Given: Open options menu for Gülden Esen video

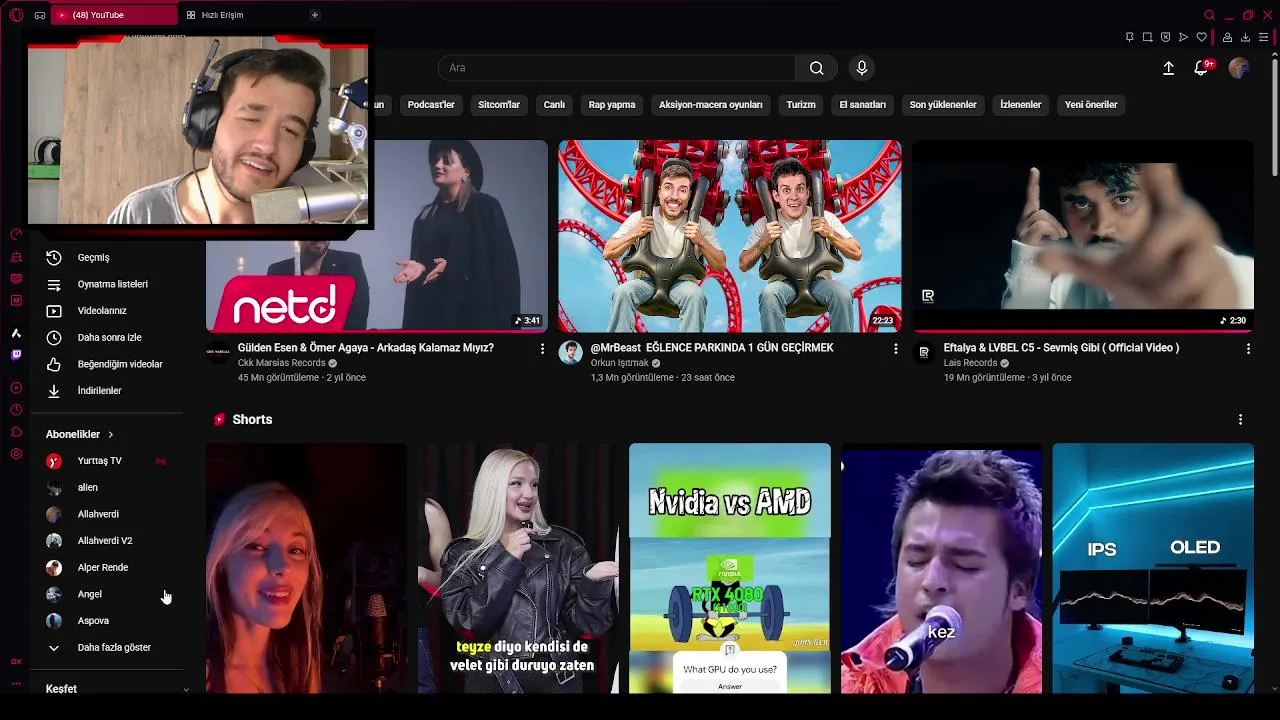Looking at the screenshot, I should 542,348.
